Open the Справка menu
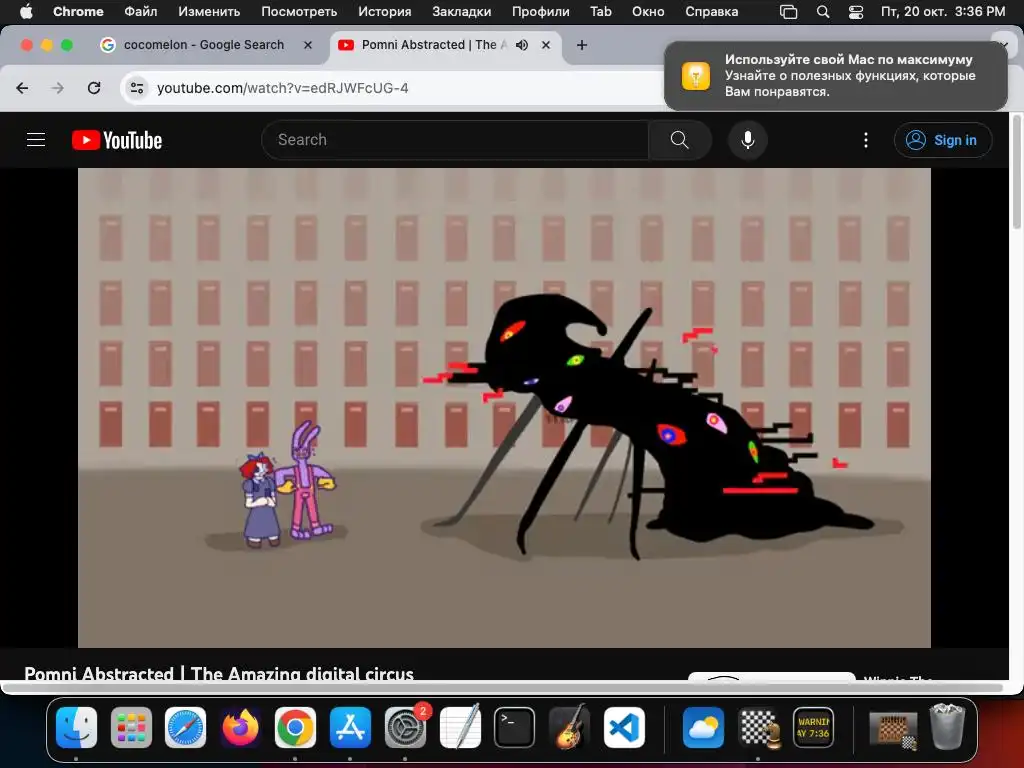The height and width of the screenshot is (768, 1024). pos(712,11)
